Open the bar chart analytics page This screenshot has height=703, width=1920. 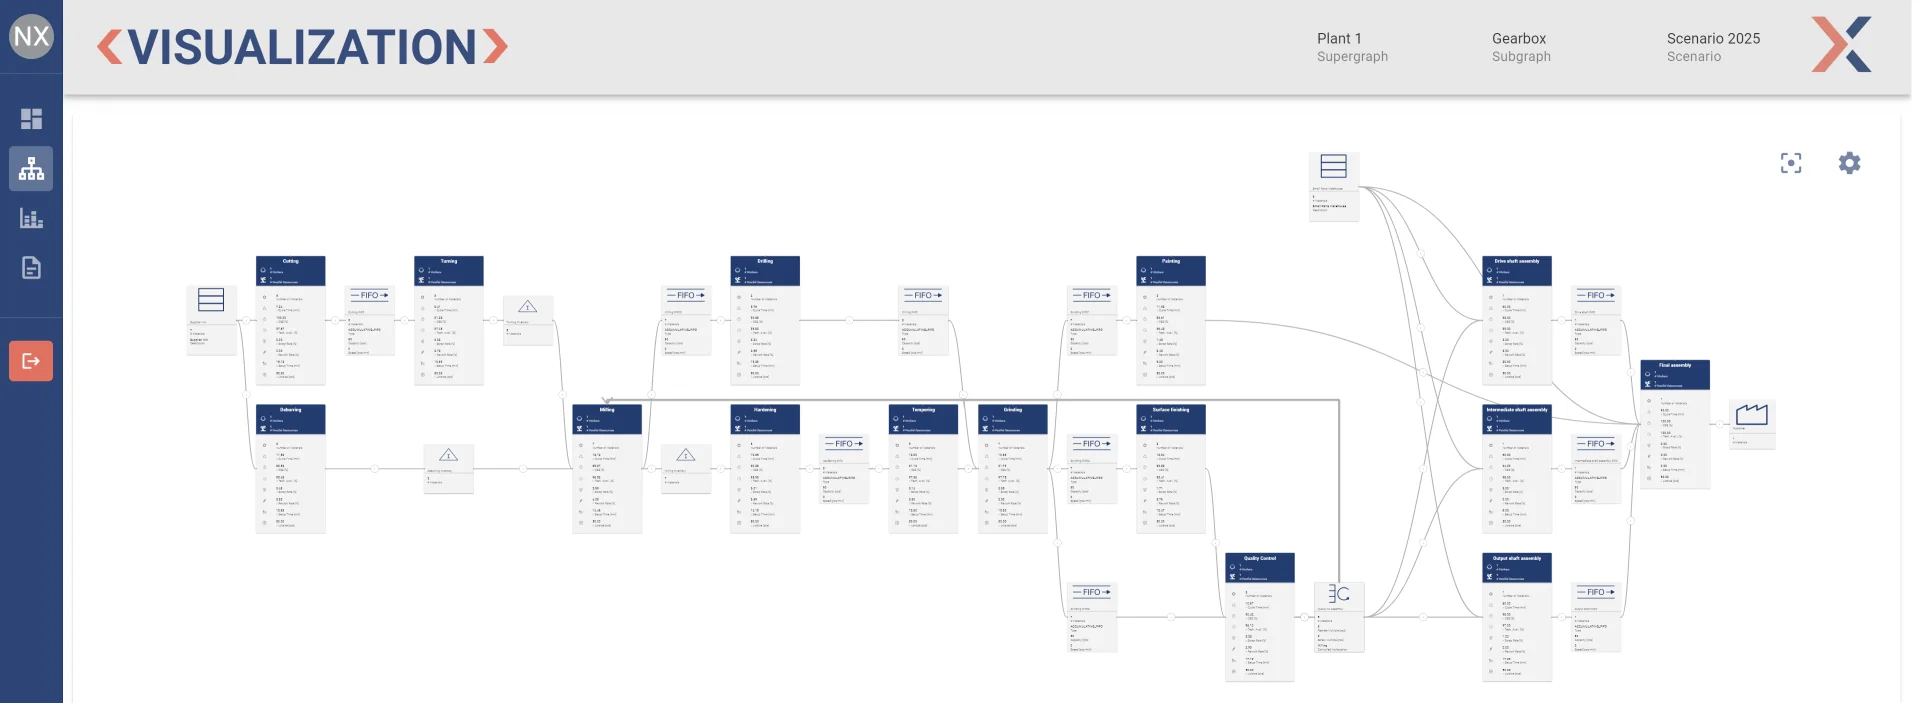tap(31, 218)
